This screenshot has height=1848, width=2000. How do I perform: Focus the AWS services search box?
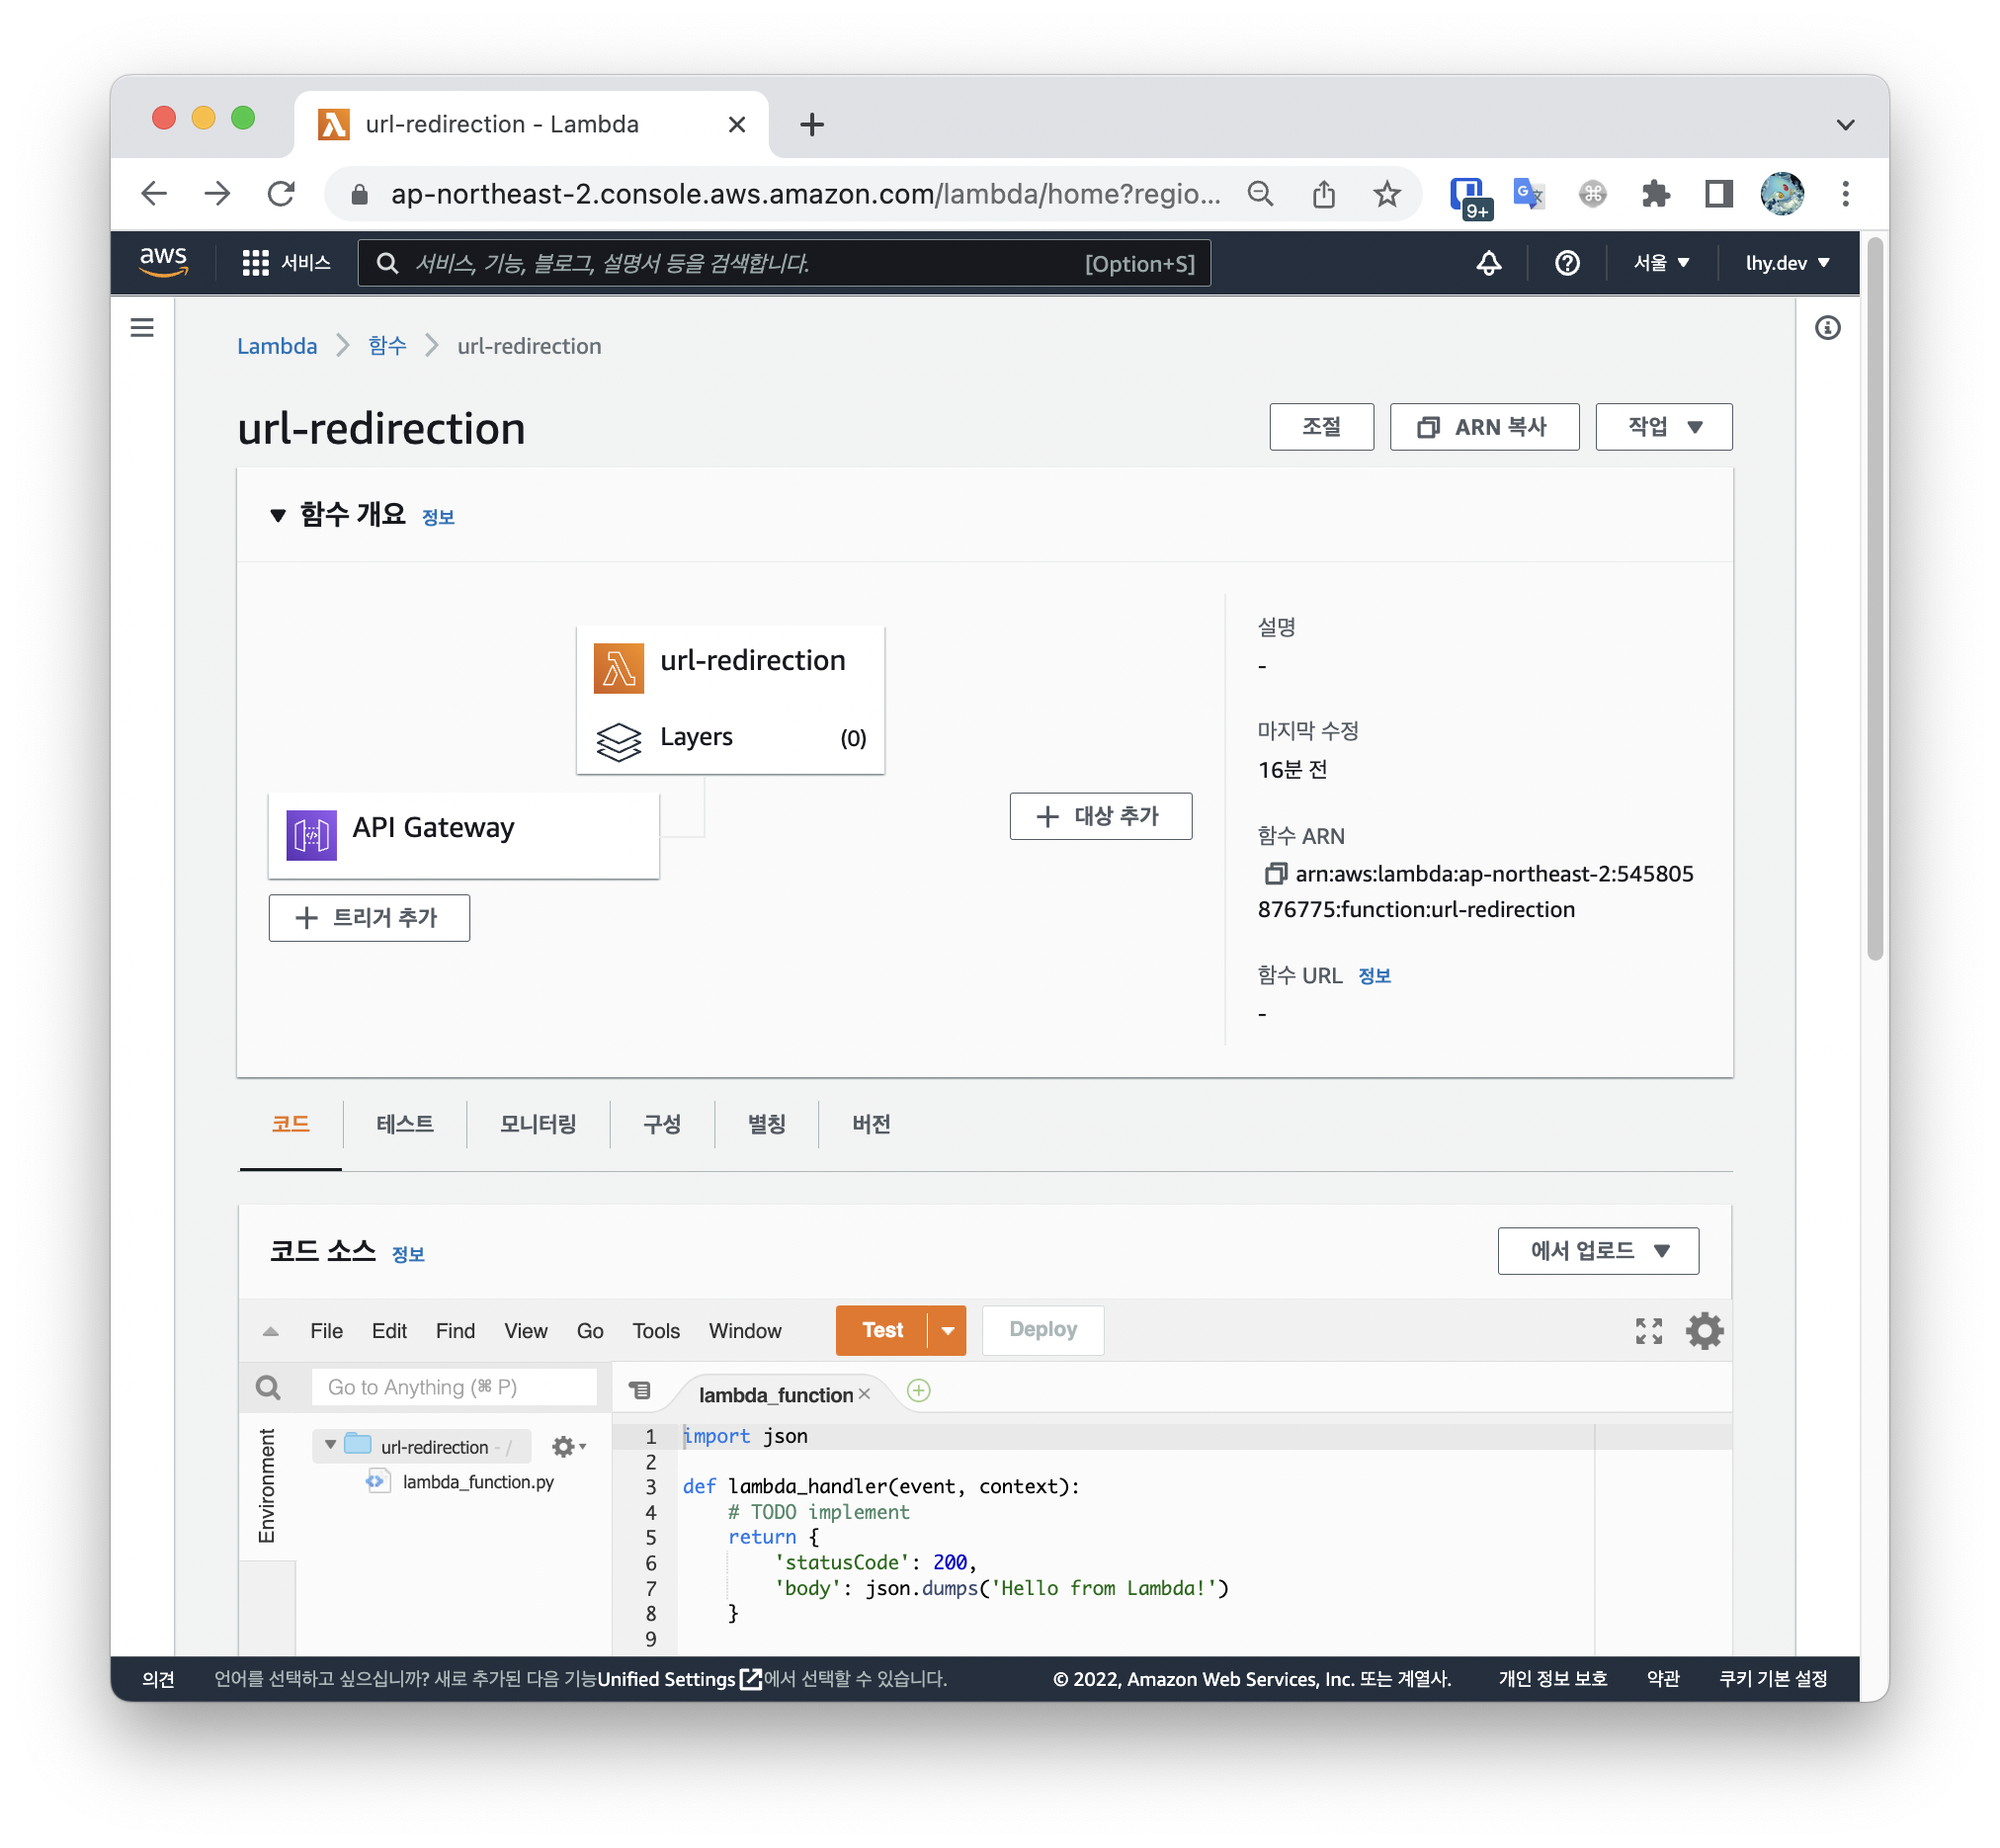784,263
